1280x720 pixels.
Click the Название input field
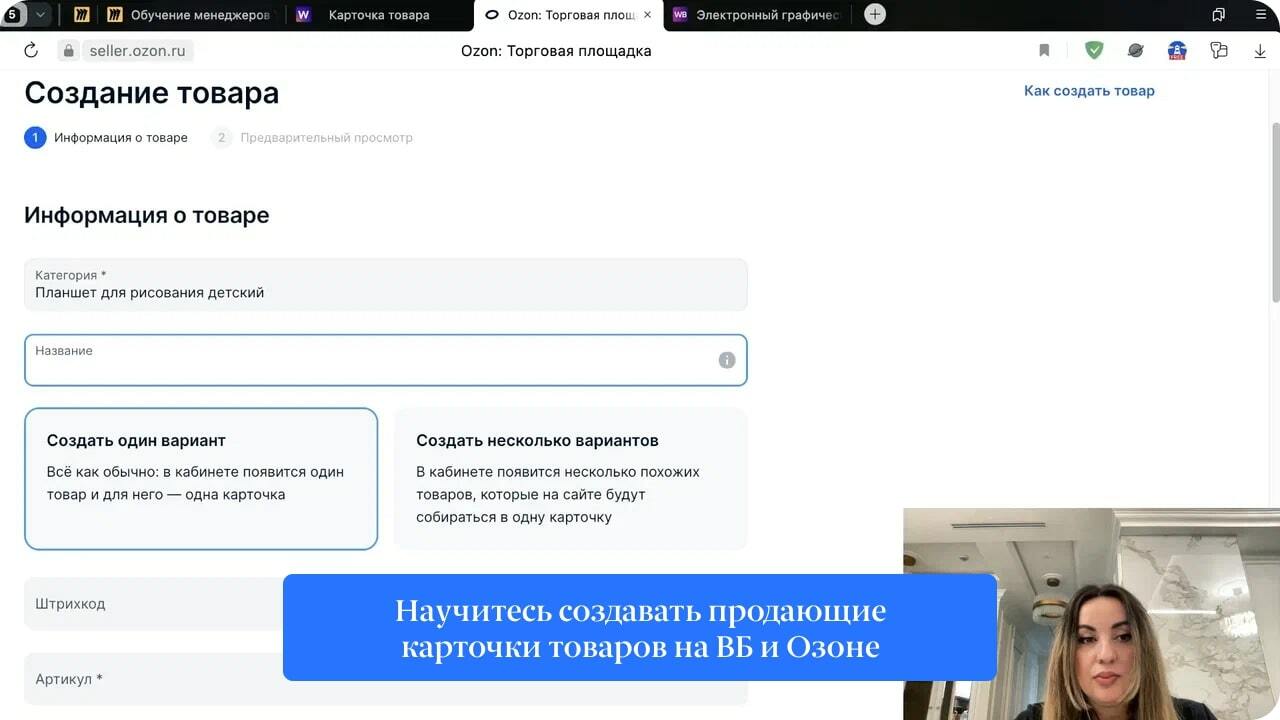(386, 360)
